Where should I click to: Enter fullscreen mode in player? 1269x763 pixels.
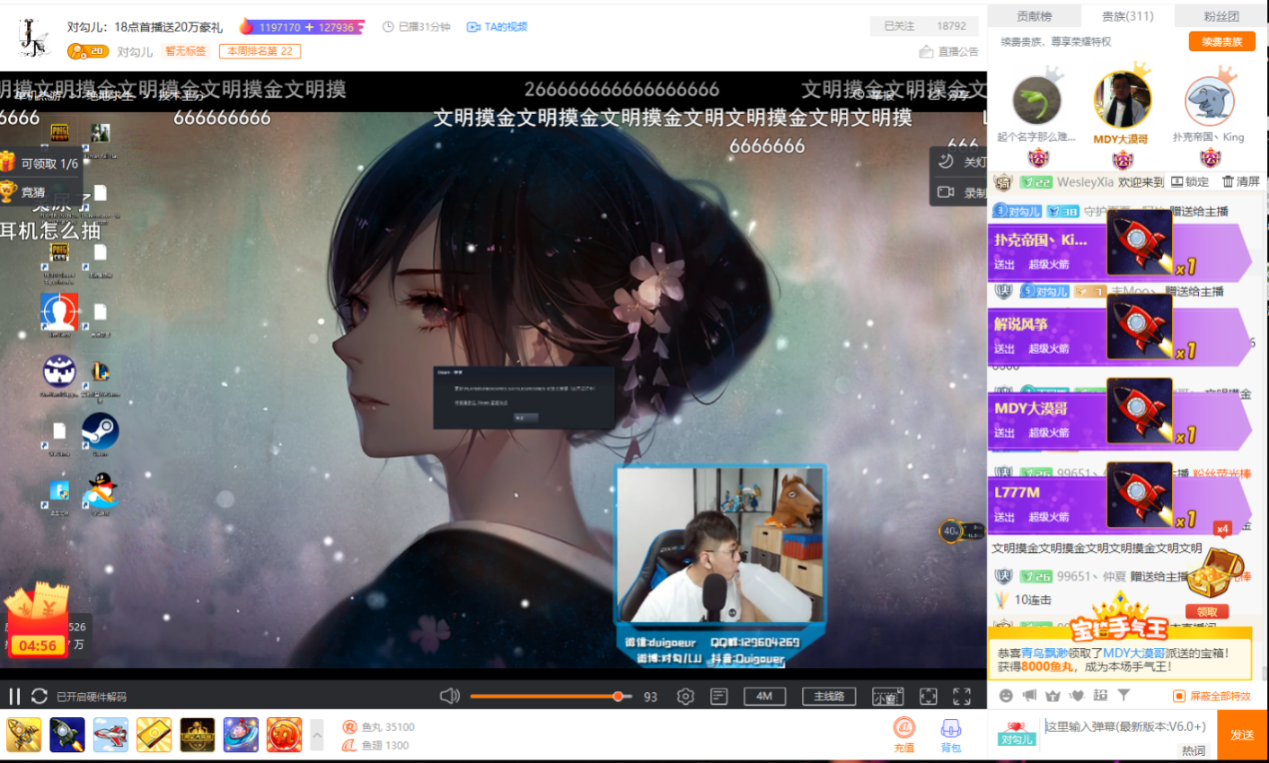click(962, 696)
